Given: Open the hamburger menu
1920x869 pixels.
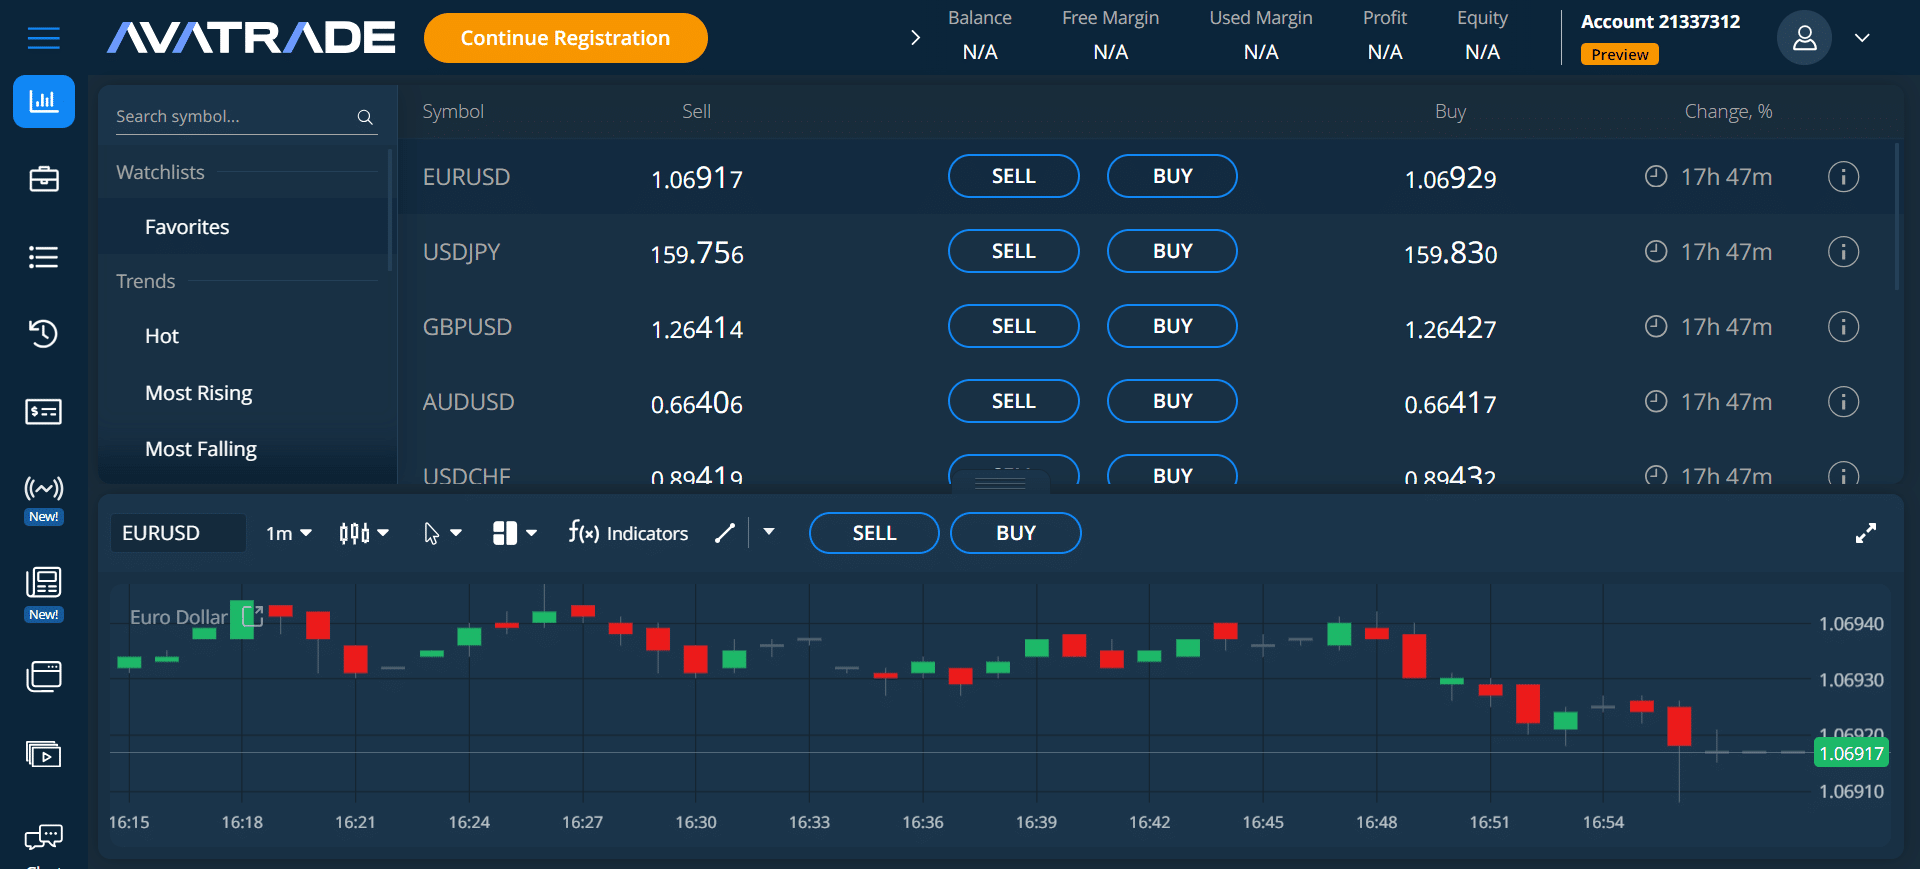Looking at the screenshot, I should tap(43, 38).
